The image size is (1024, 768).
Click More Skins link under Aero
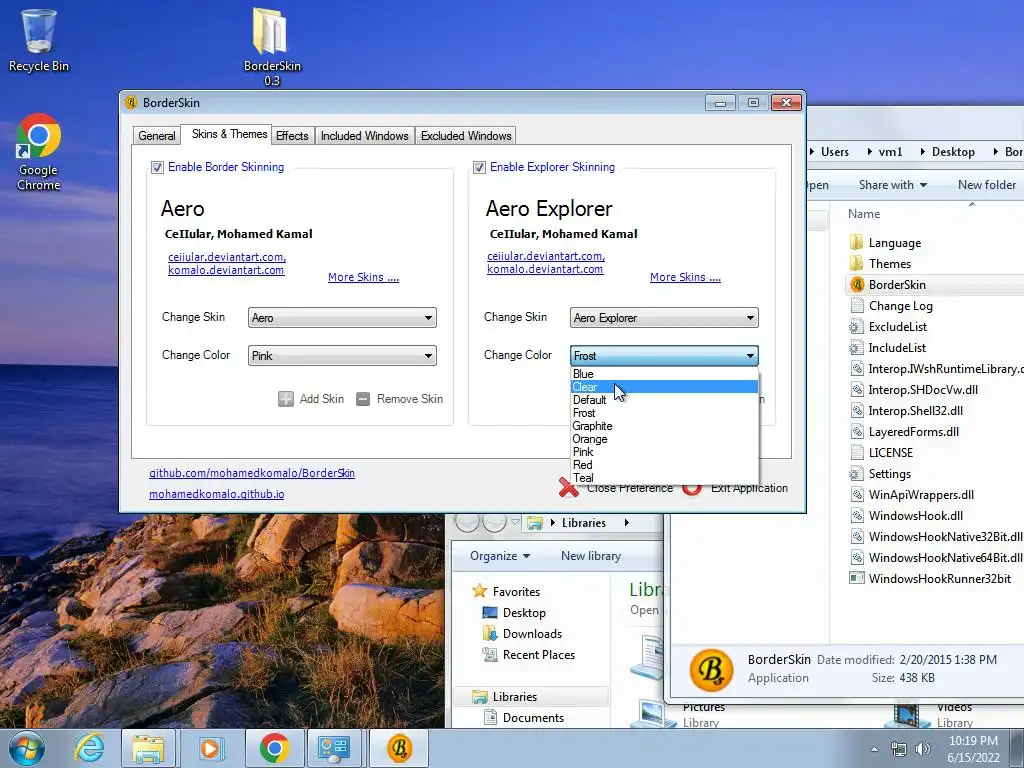pos(363,277)
